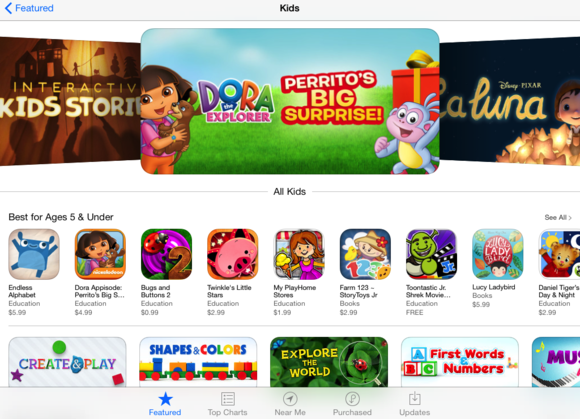
Task: Open the Endless Alphabet app icon
Action: tap(34, 254)
